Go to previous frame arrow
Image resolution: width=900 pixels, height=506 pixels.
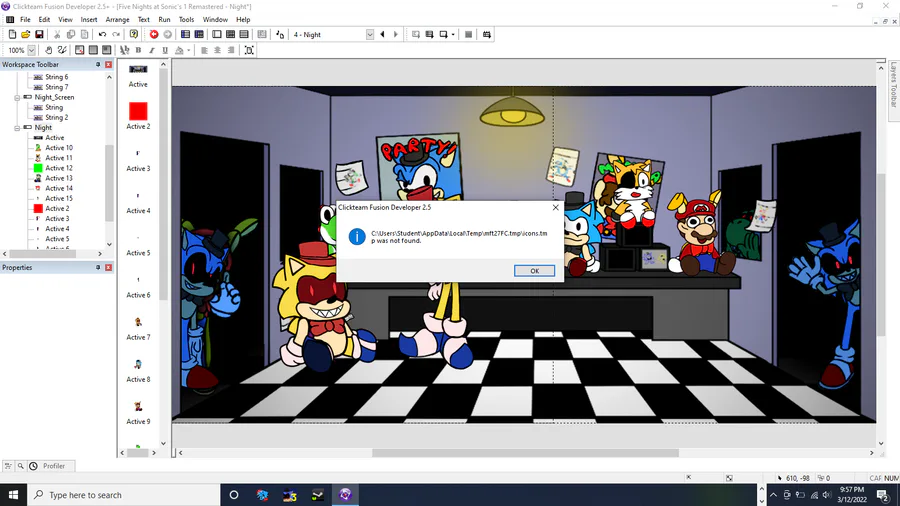point(382,34)
